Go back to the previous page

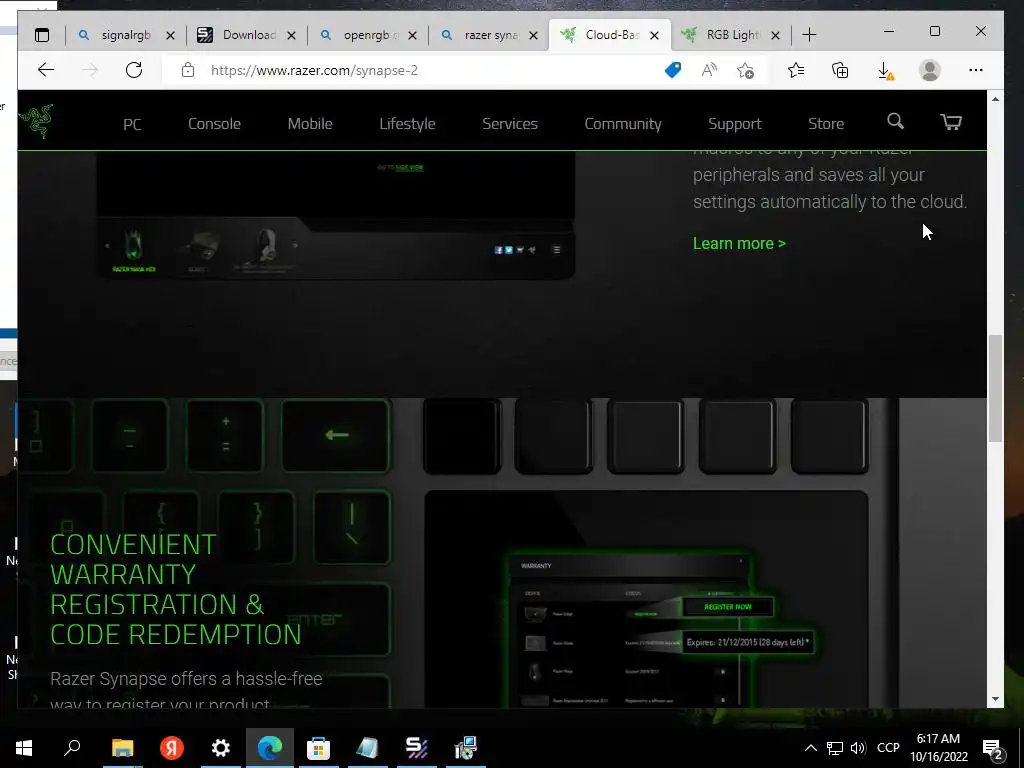pos(46,70)
